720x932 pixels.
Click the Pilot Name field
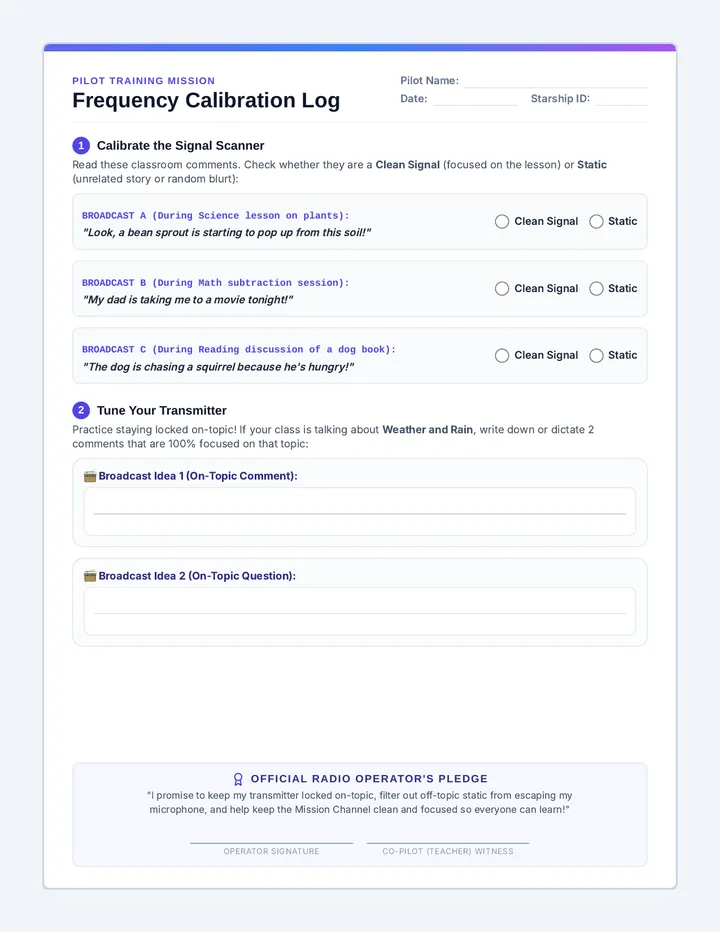tap(555, 81)
